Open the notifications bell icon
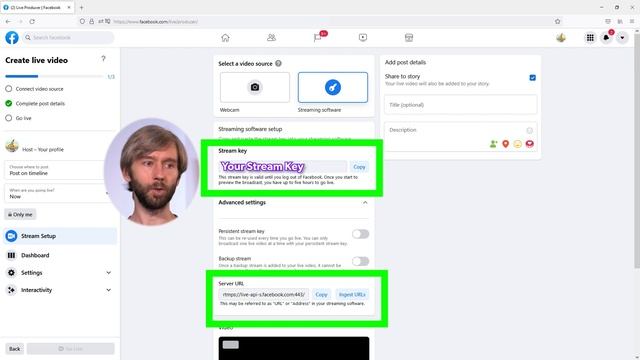Image resolution: width=640 pixels, height=360 pixels. (x=607, y=38)
